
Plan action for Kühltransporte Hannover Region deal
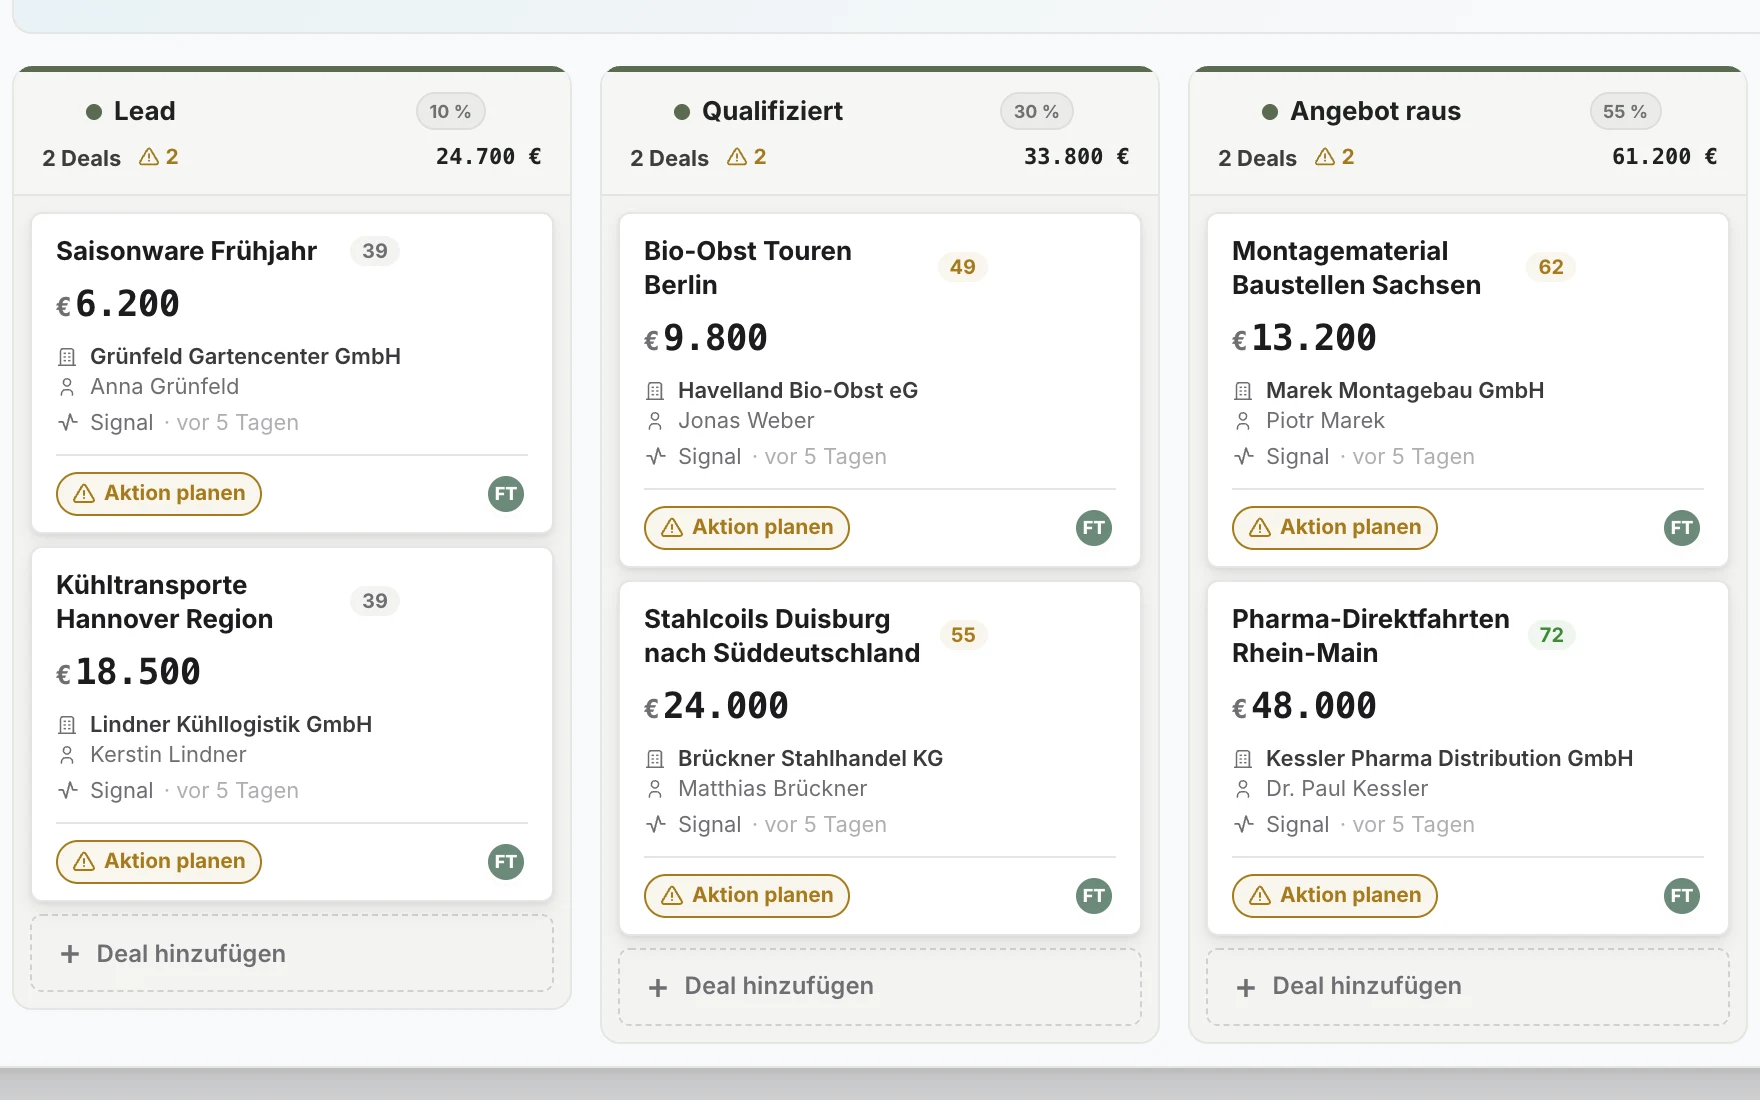159,862
